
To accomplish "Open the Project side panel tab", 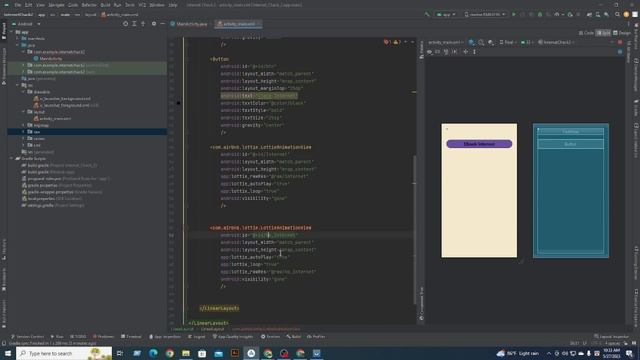I will coord(4,31).
